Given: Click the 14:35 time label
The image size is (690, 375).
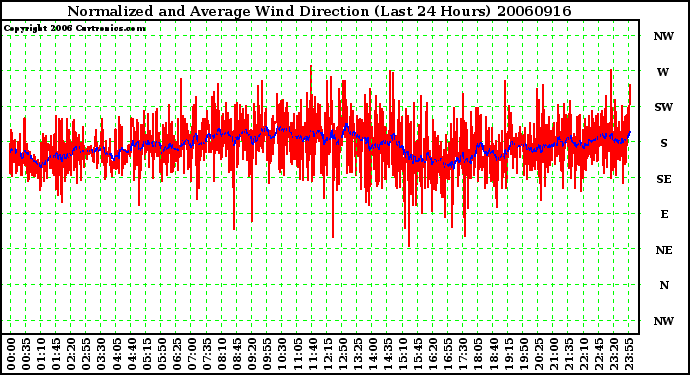Looking at the screenshot, I should [x=388, y=354].
